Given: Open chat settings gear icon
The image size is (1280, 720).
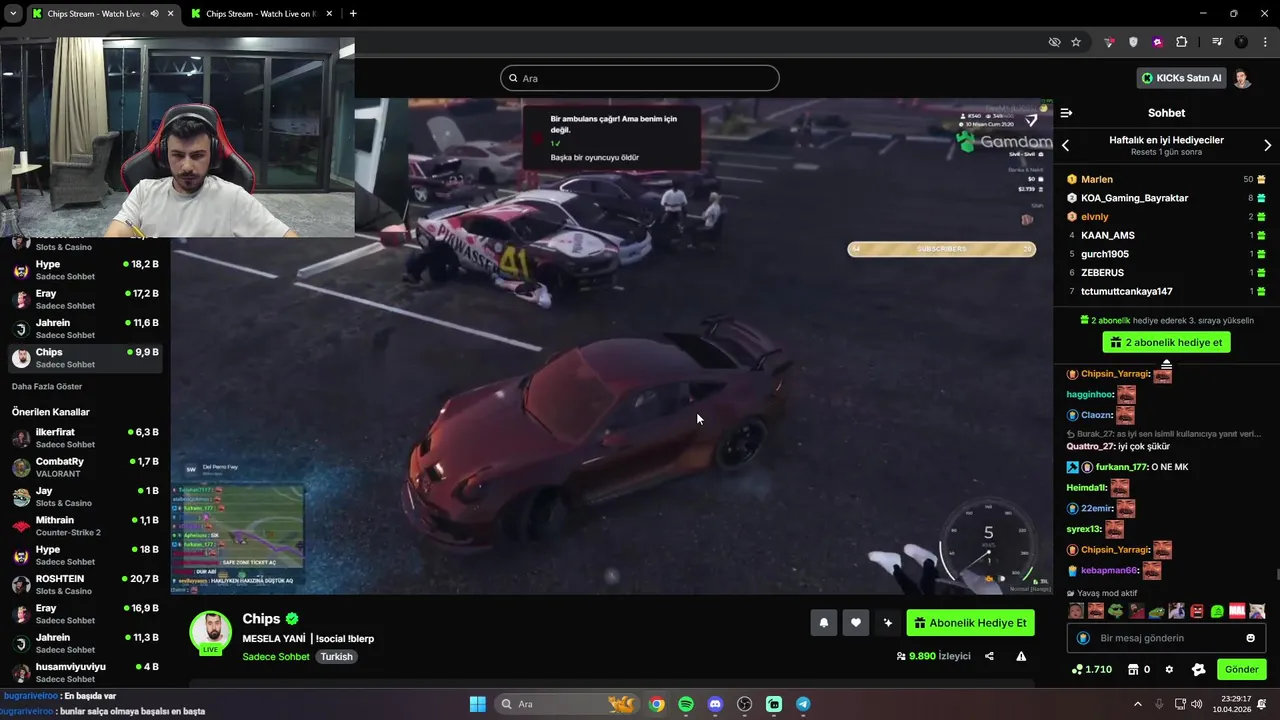Looking at the screenshot, I should 1169,669.
